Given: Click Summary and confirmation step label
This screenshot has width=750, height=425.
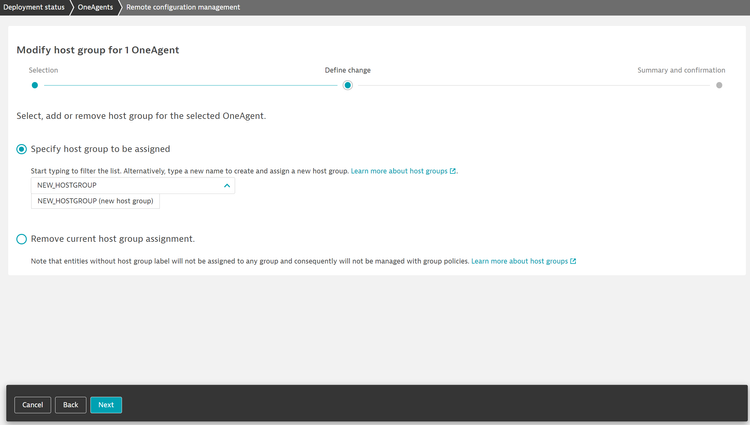Looking at the screenshot, I should point(681,70).
